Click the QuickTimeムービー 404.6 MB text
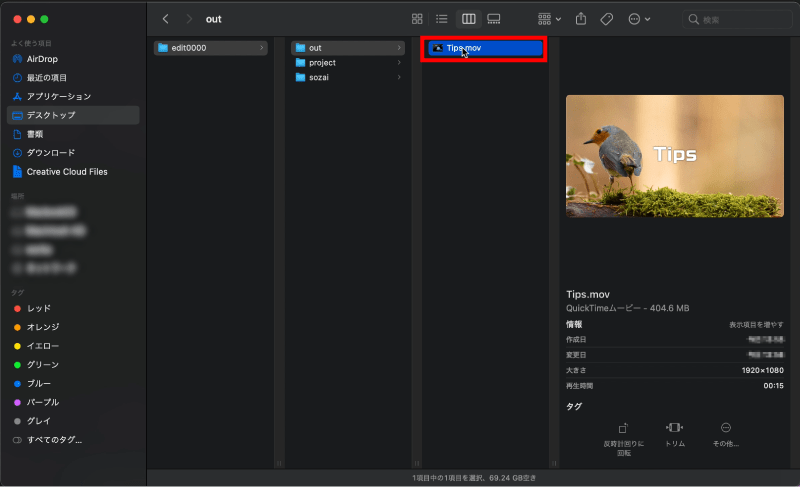The image size is (800, 487). click(628, 308)
